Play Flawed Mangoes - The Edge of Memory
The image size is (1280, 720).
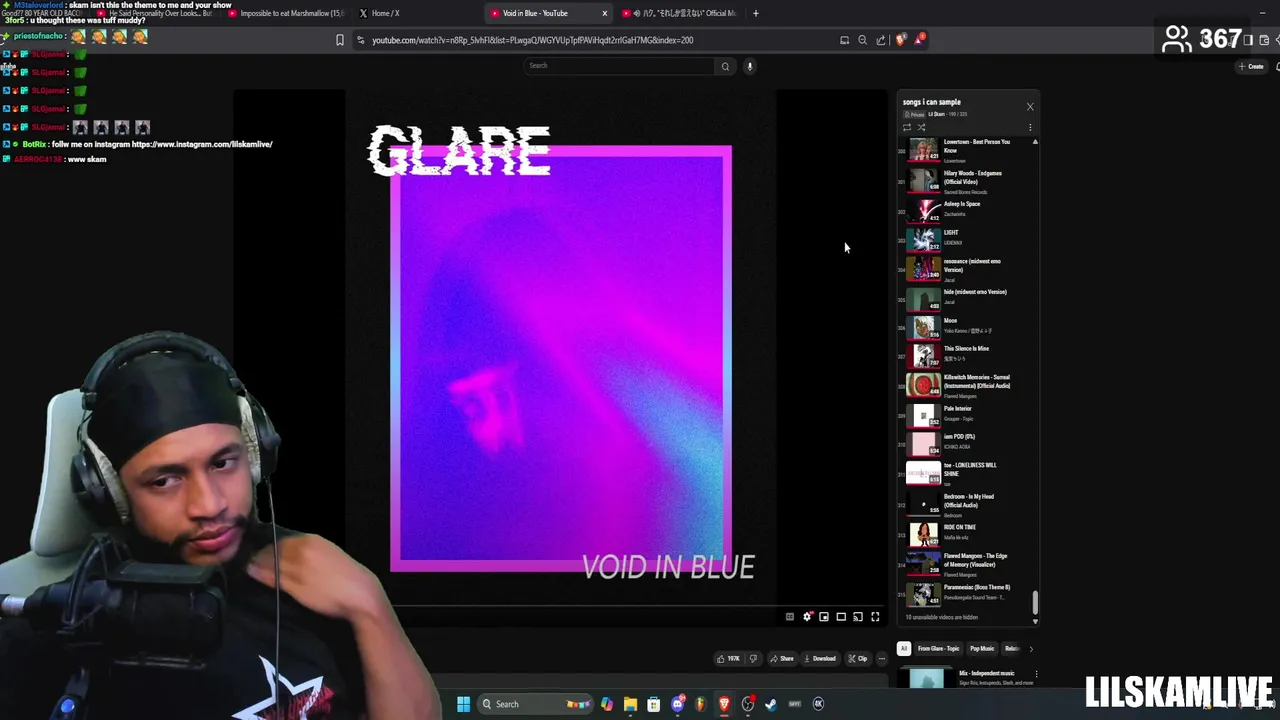[x=965, y=564]
